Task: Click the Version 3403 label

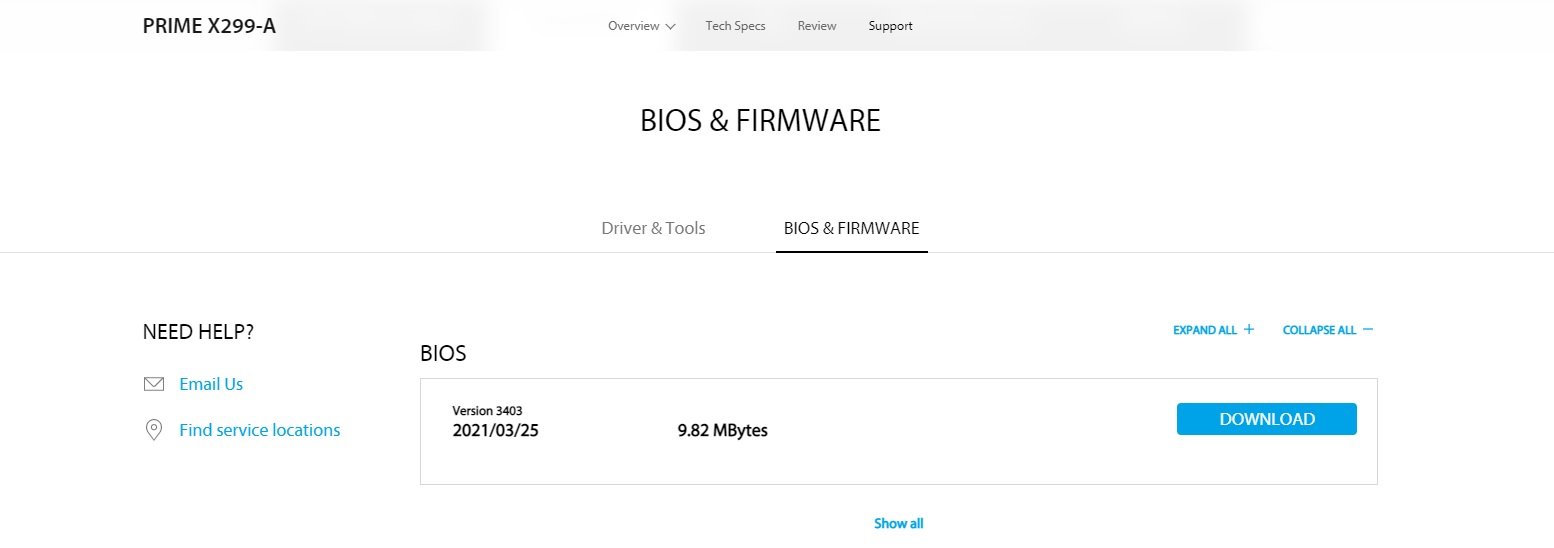Action: point(487,410)
